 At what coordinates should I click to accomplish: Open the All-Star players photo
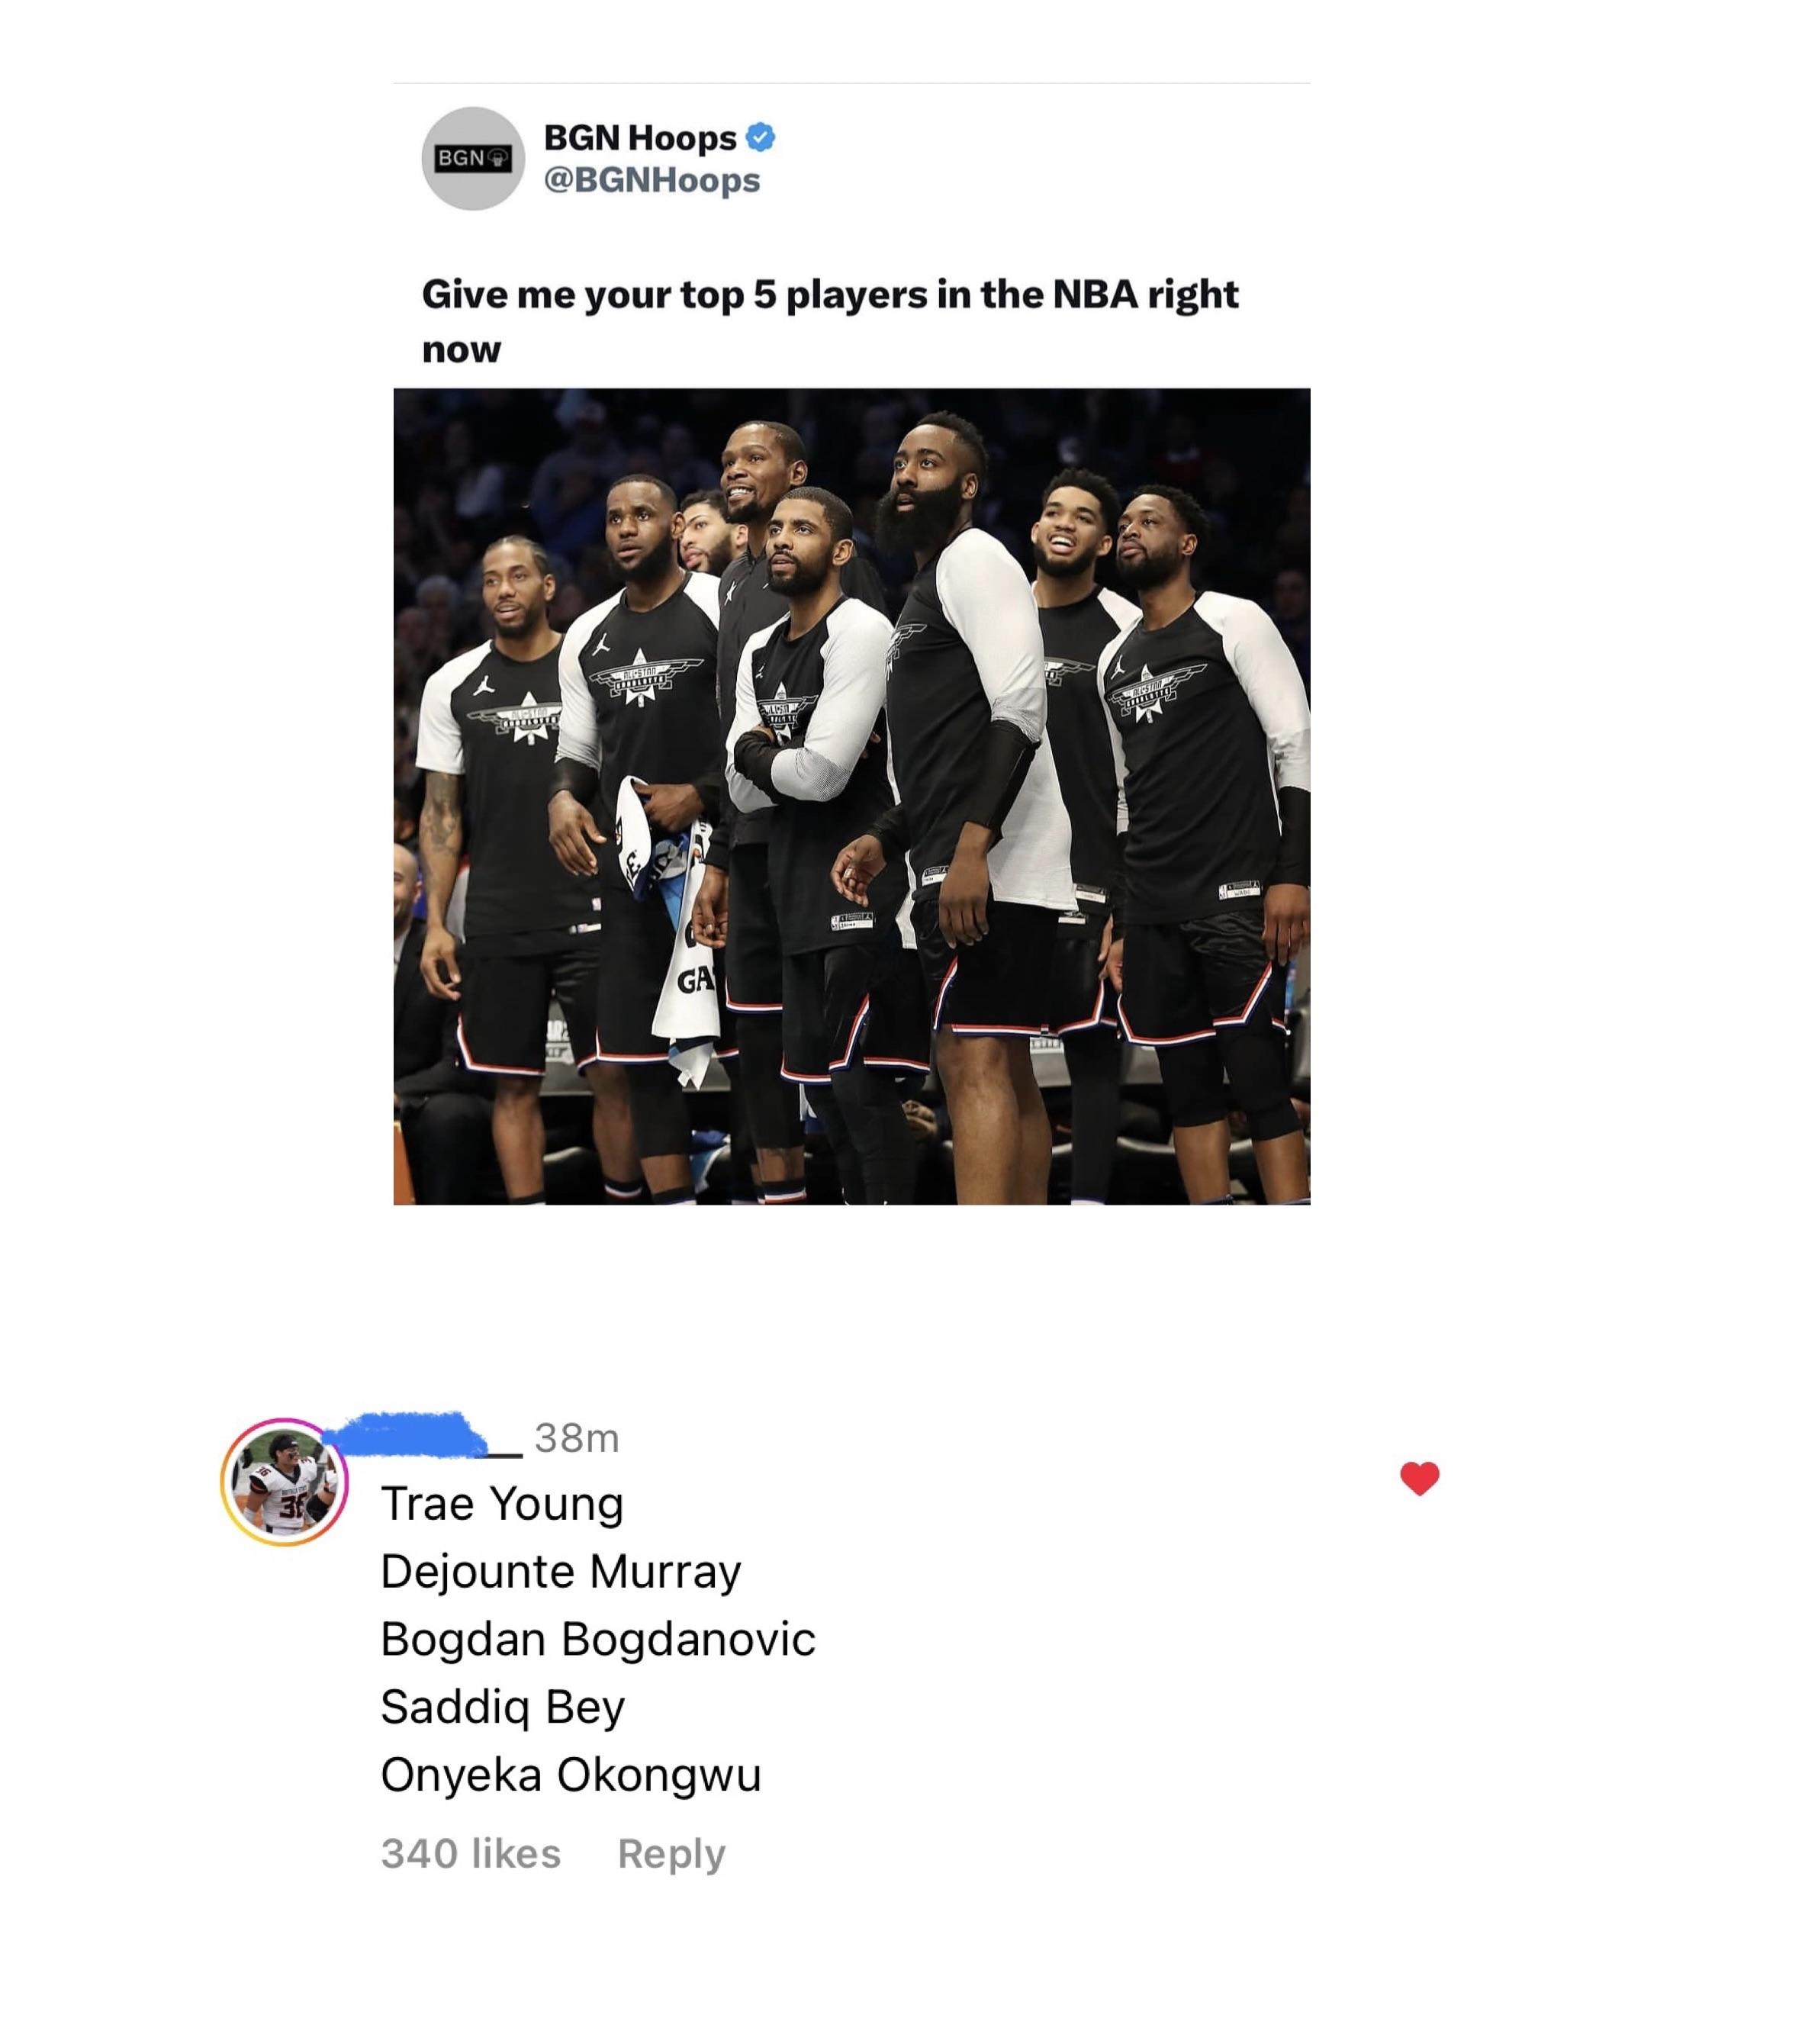(852, 796)
